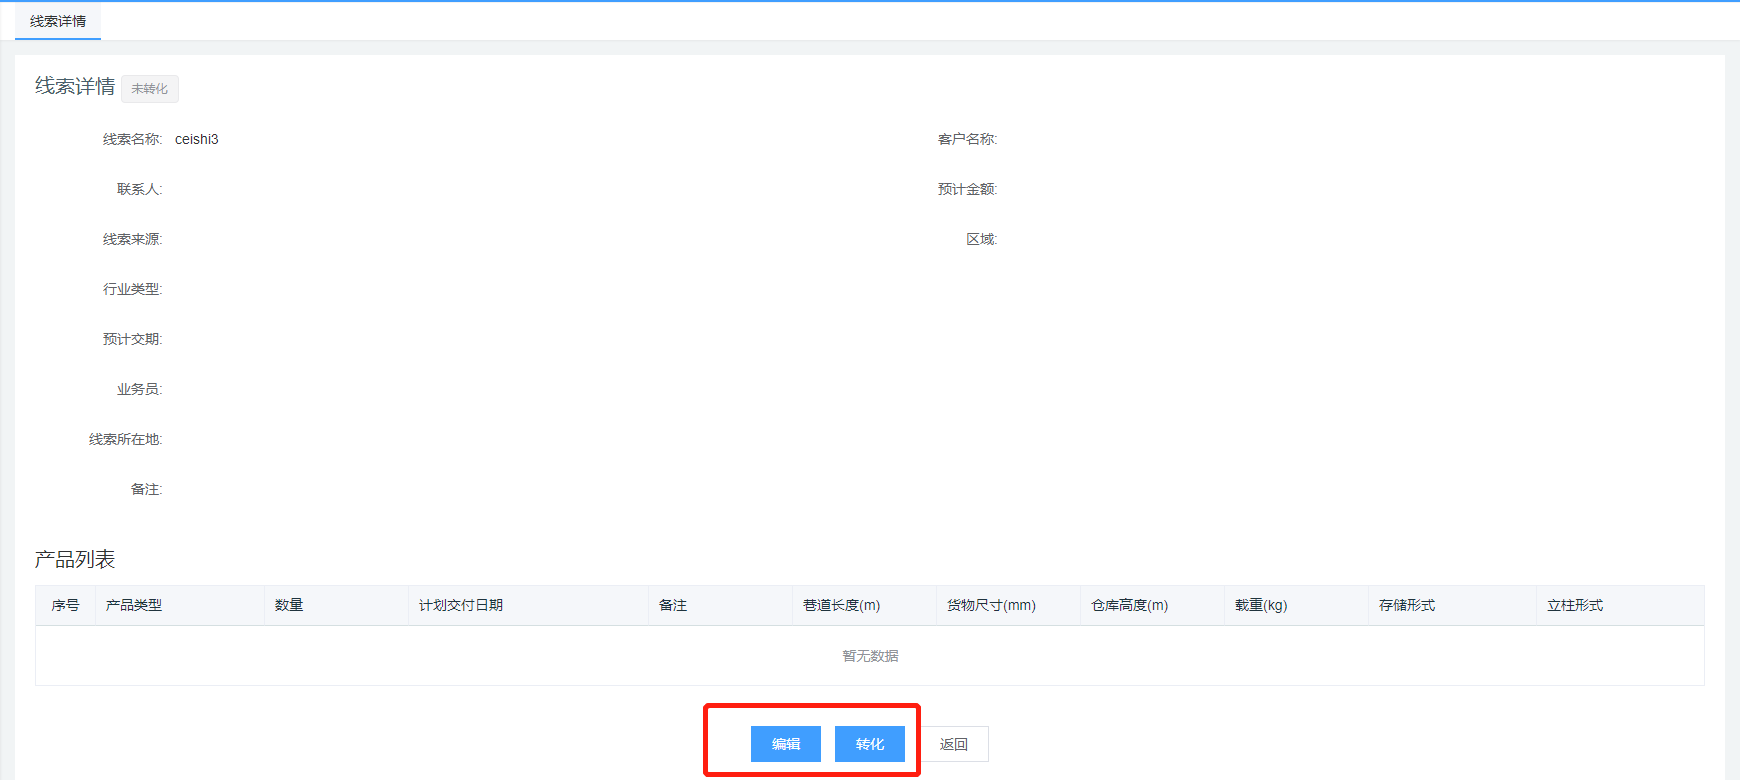1740x780 pixels.
Task: Click the 未转化 status badge
Action: coord(150,89)
